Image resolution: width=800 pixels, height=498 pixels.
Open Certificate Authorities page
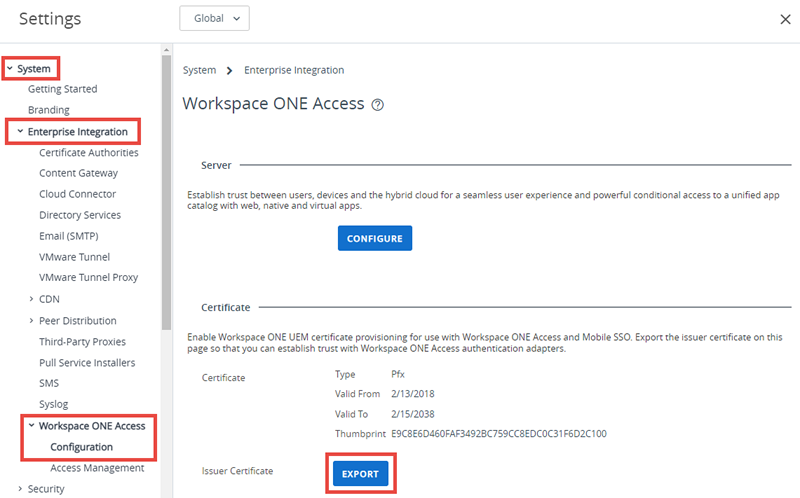pyautogui.click(x=89, y=153)
